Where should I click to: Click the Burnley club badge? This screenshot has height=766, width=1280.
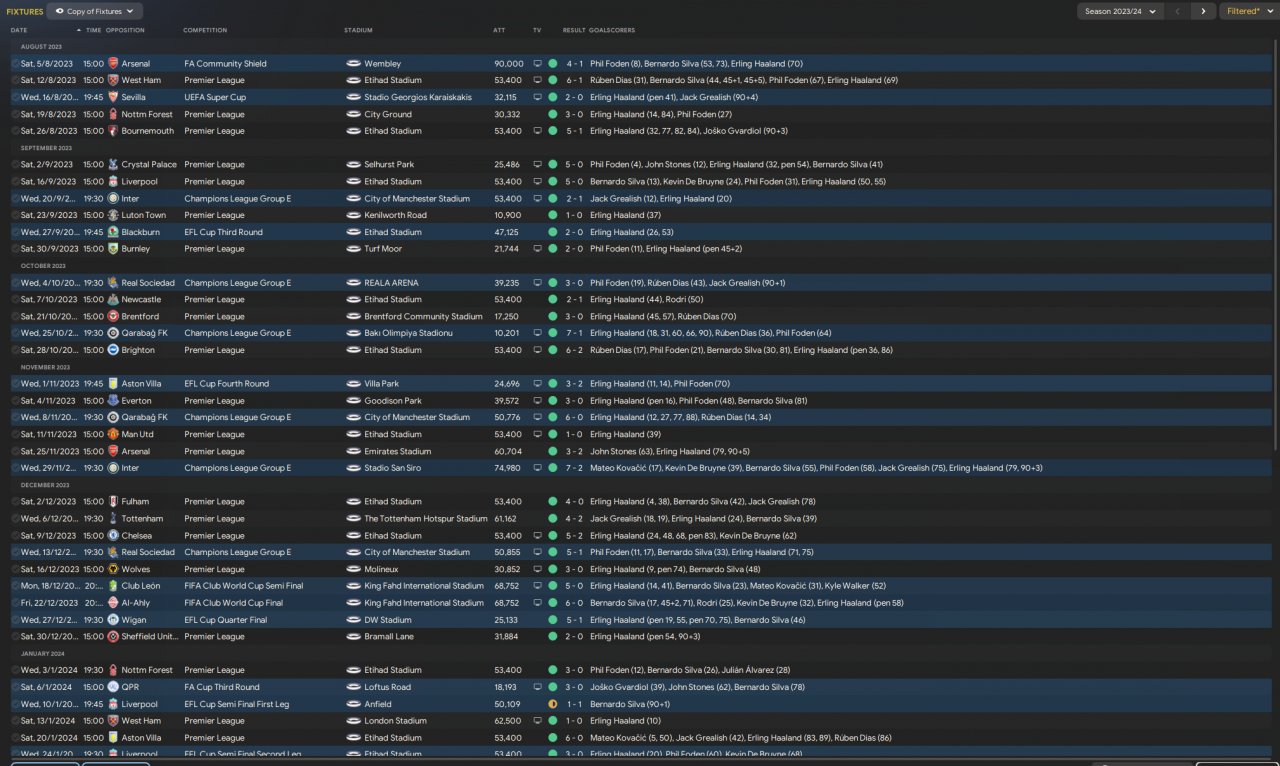[113, 249]
